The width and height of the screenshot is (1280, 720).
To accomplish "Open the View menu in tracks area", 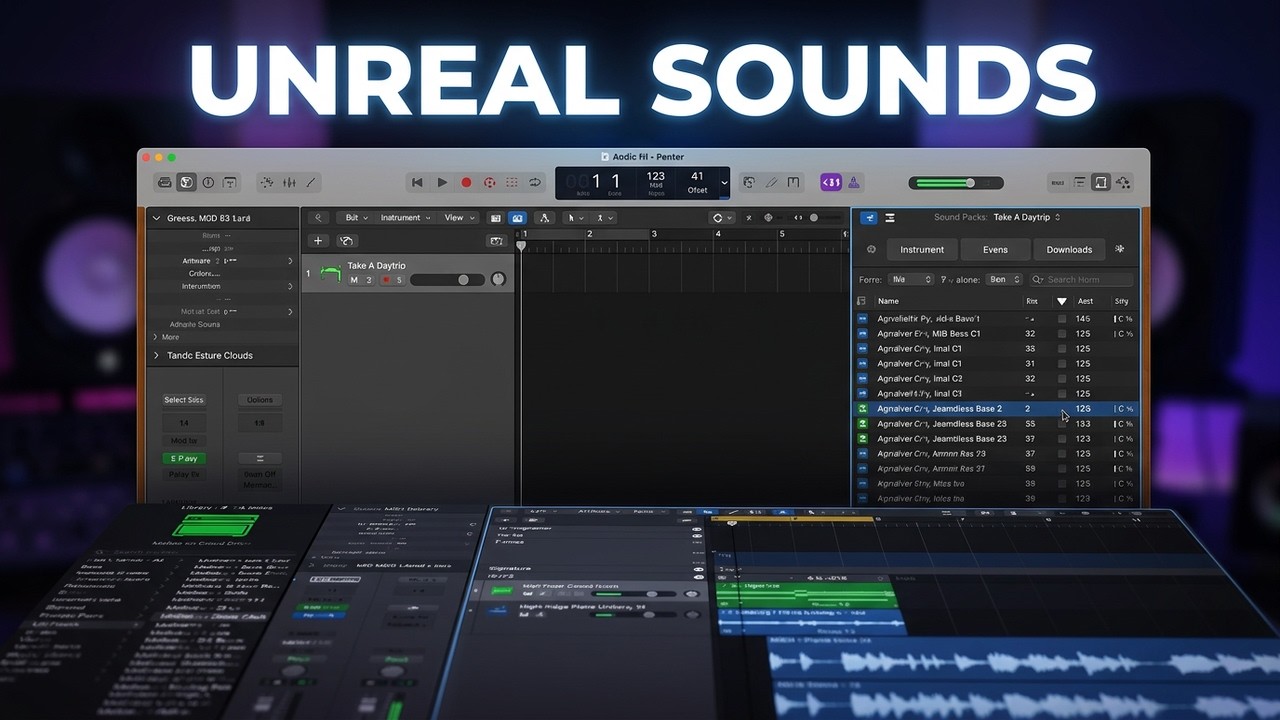I will click(x=459, y=218).
